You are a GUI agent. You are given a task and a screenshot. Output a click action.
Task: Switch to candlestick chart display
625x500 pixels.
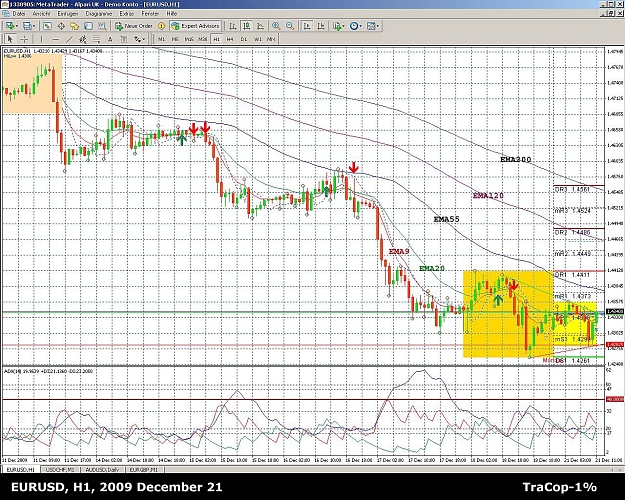click(247, 26)
